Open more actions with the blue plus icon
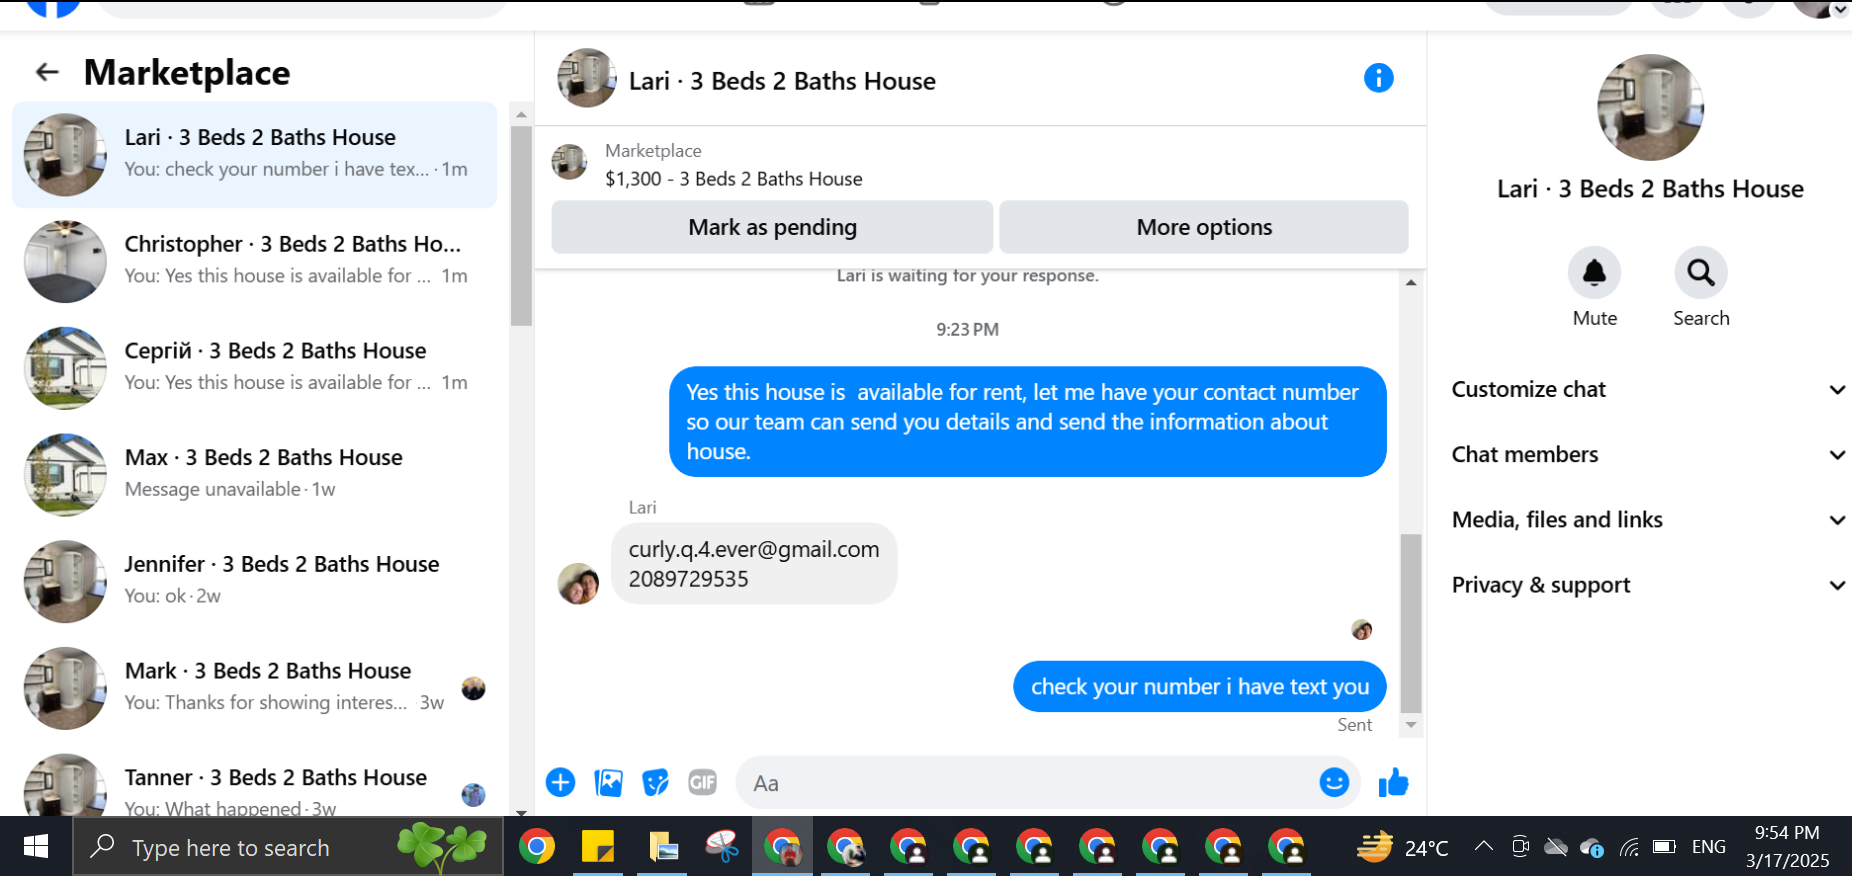Viewport: 1852px width, 876px height. 560,782
